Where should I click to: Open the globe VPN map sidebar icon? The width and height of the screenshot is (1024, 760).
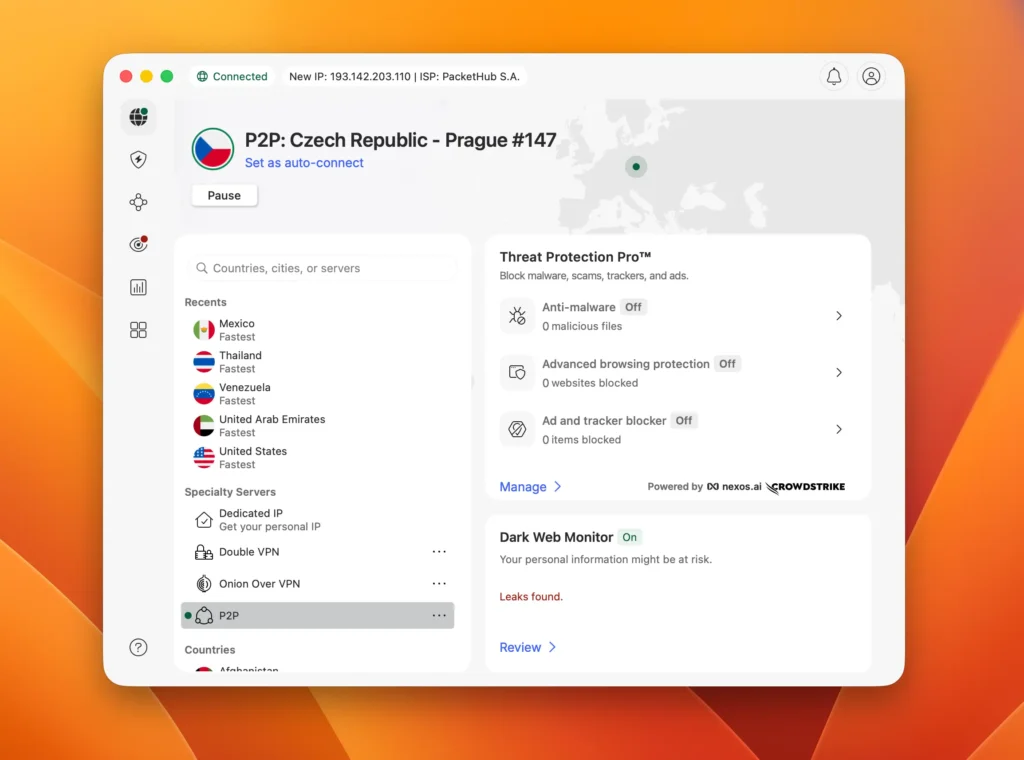138,118
